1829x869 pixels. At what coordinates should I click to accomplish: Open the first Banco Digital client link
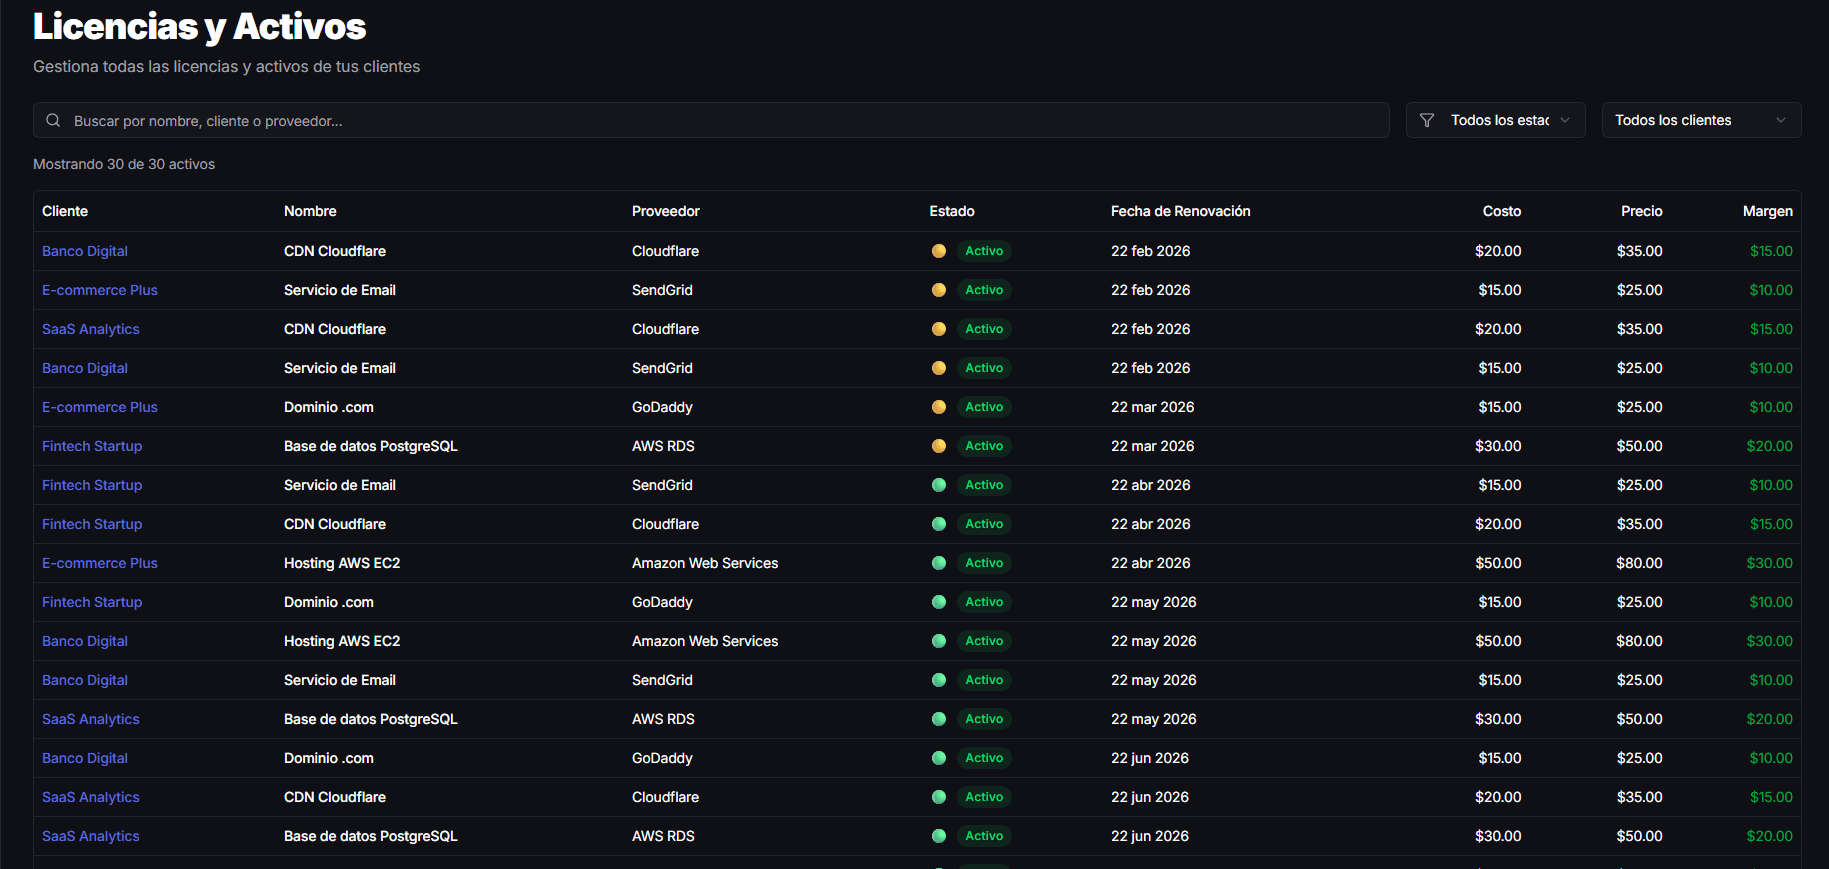click(85, 251)
